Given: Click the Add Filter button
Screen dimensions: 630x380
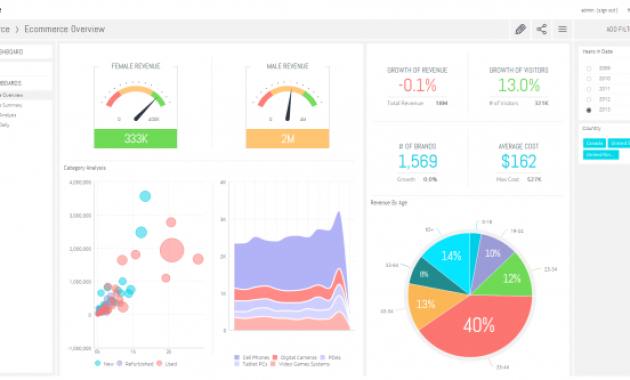Looking at the screenshot, I should point(618,29).
